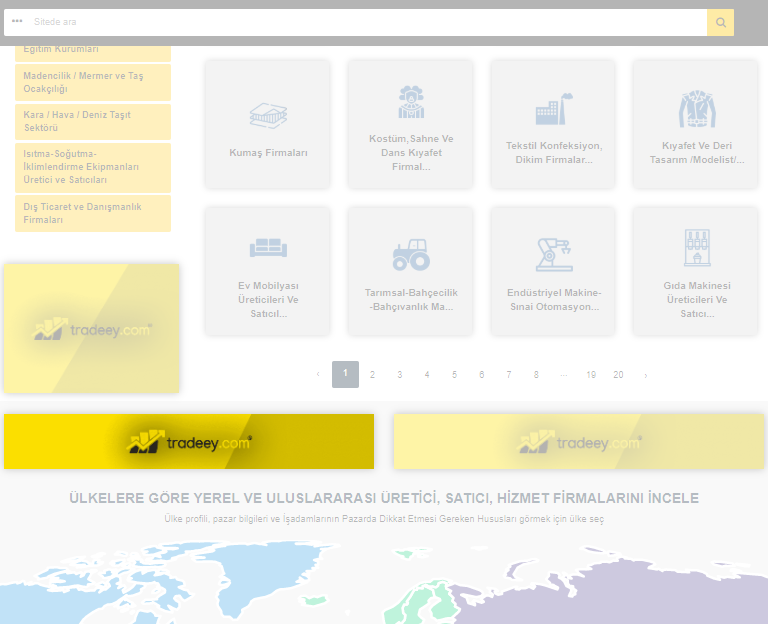The width and height of the screenshot is (768, 624).
Task: Type in the Sitede ara search field
Action: pyautogui.click(x=360, y=22)
